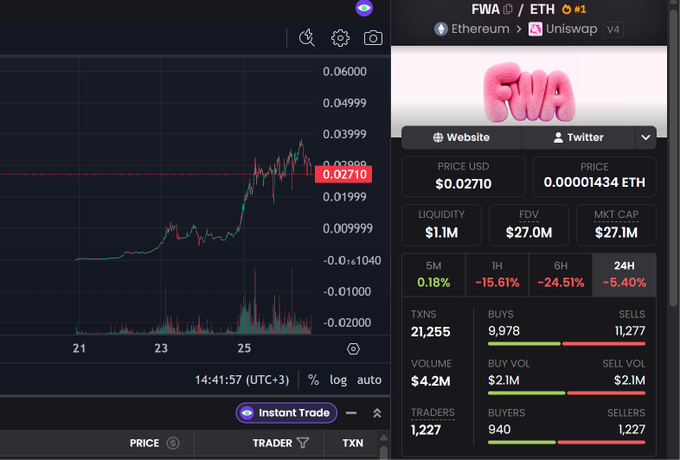This screenshot has width=680, height=460.
Task: Click the V4 version badge
Action: pyautogui.click(x=613, y=29)
